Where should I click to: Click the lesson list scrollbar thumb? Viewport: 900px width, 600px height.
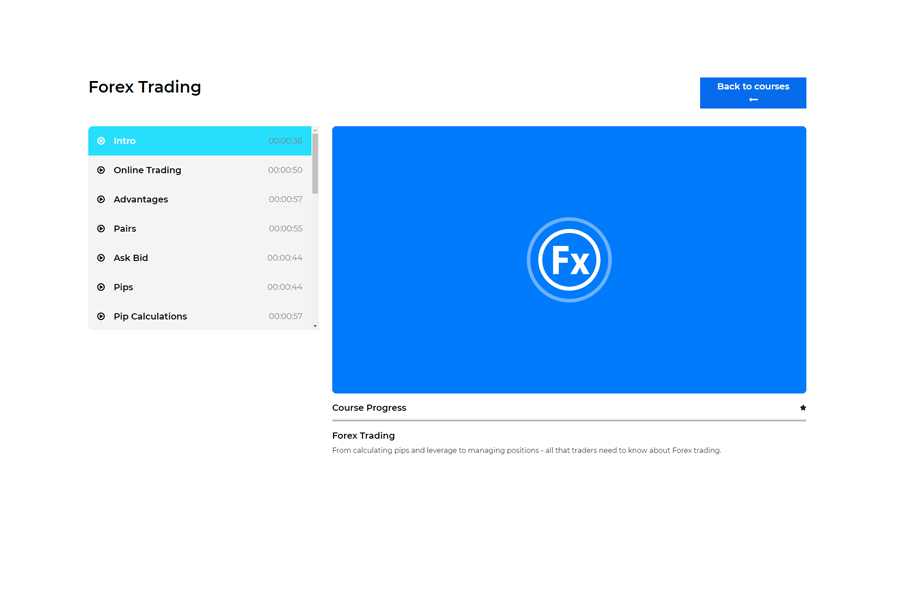[x=315, y=162]
